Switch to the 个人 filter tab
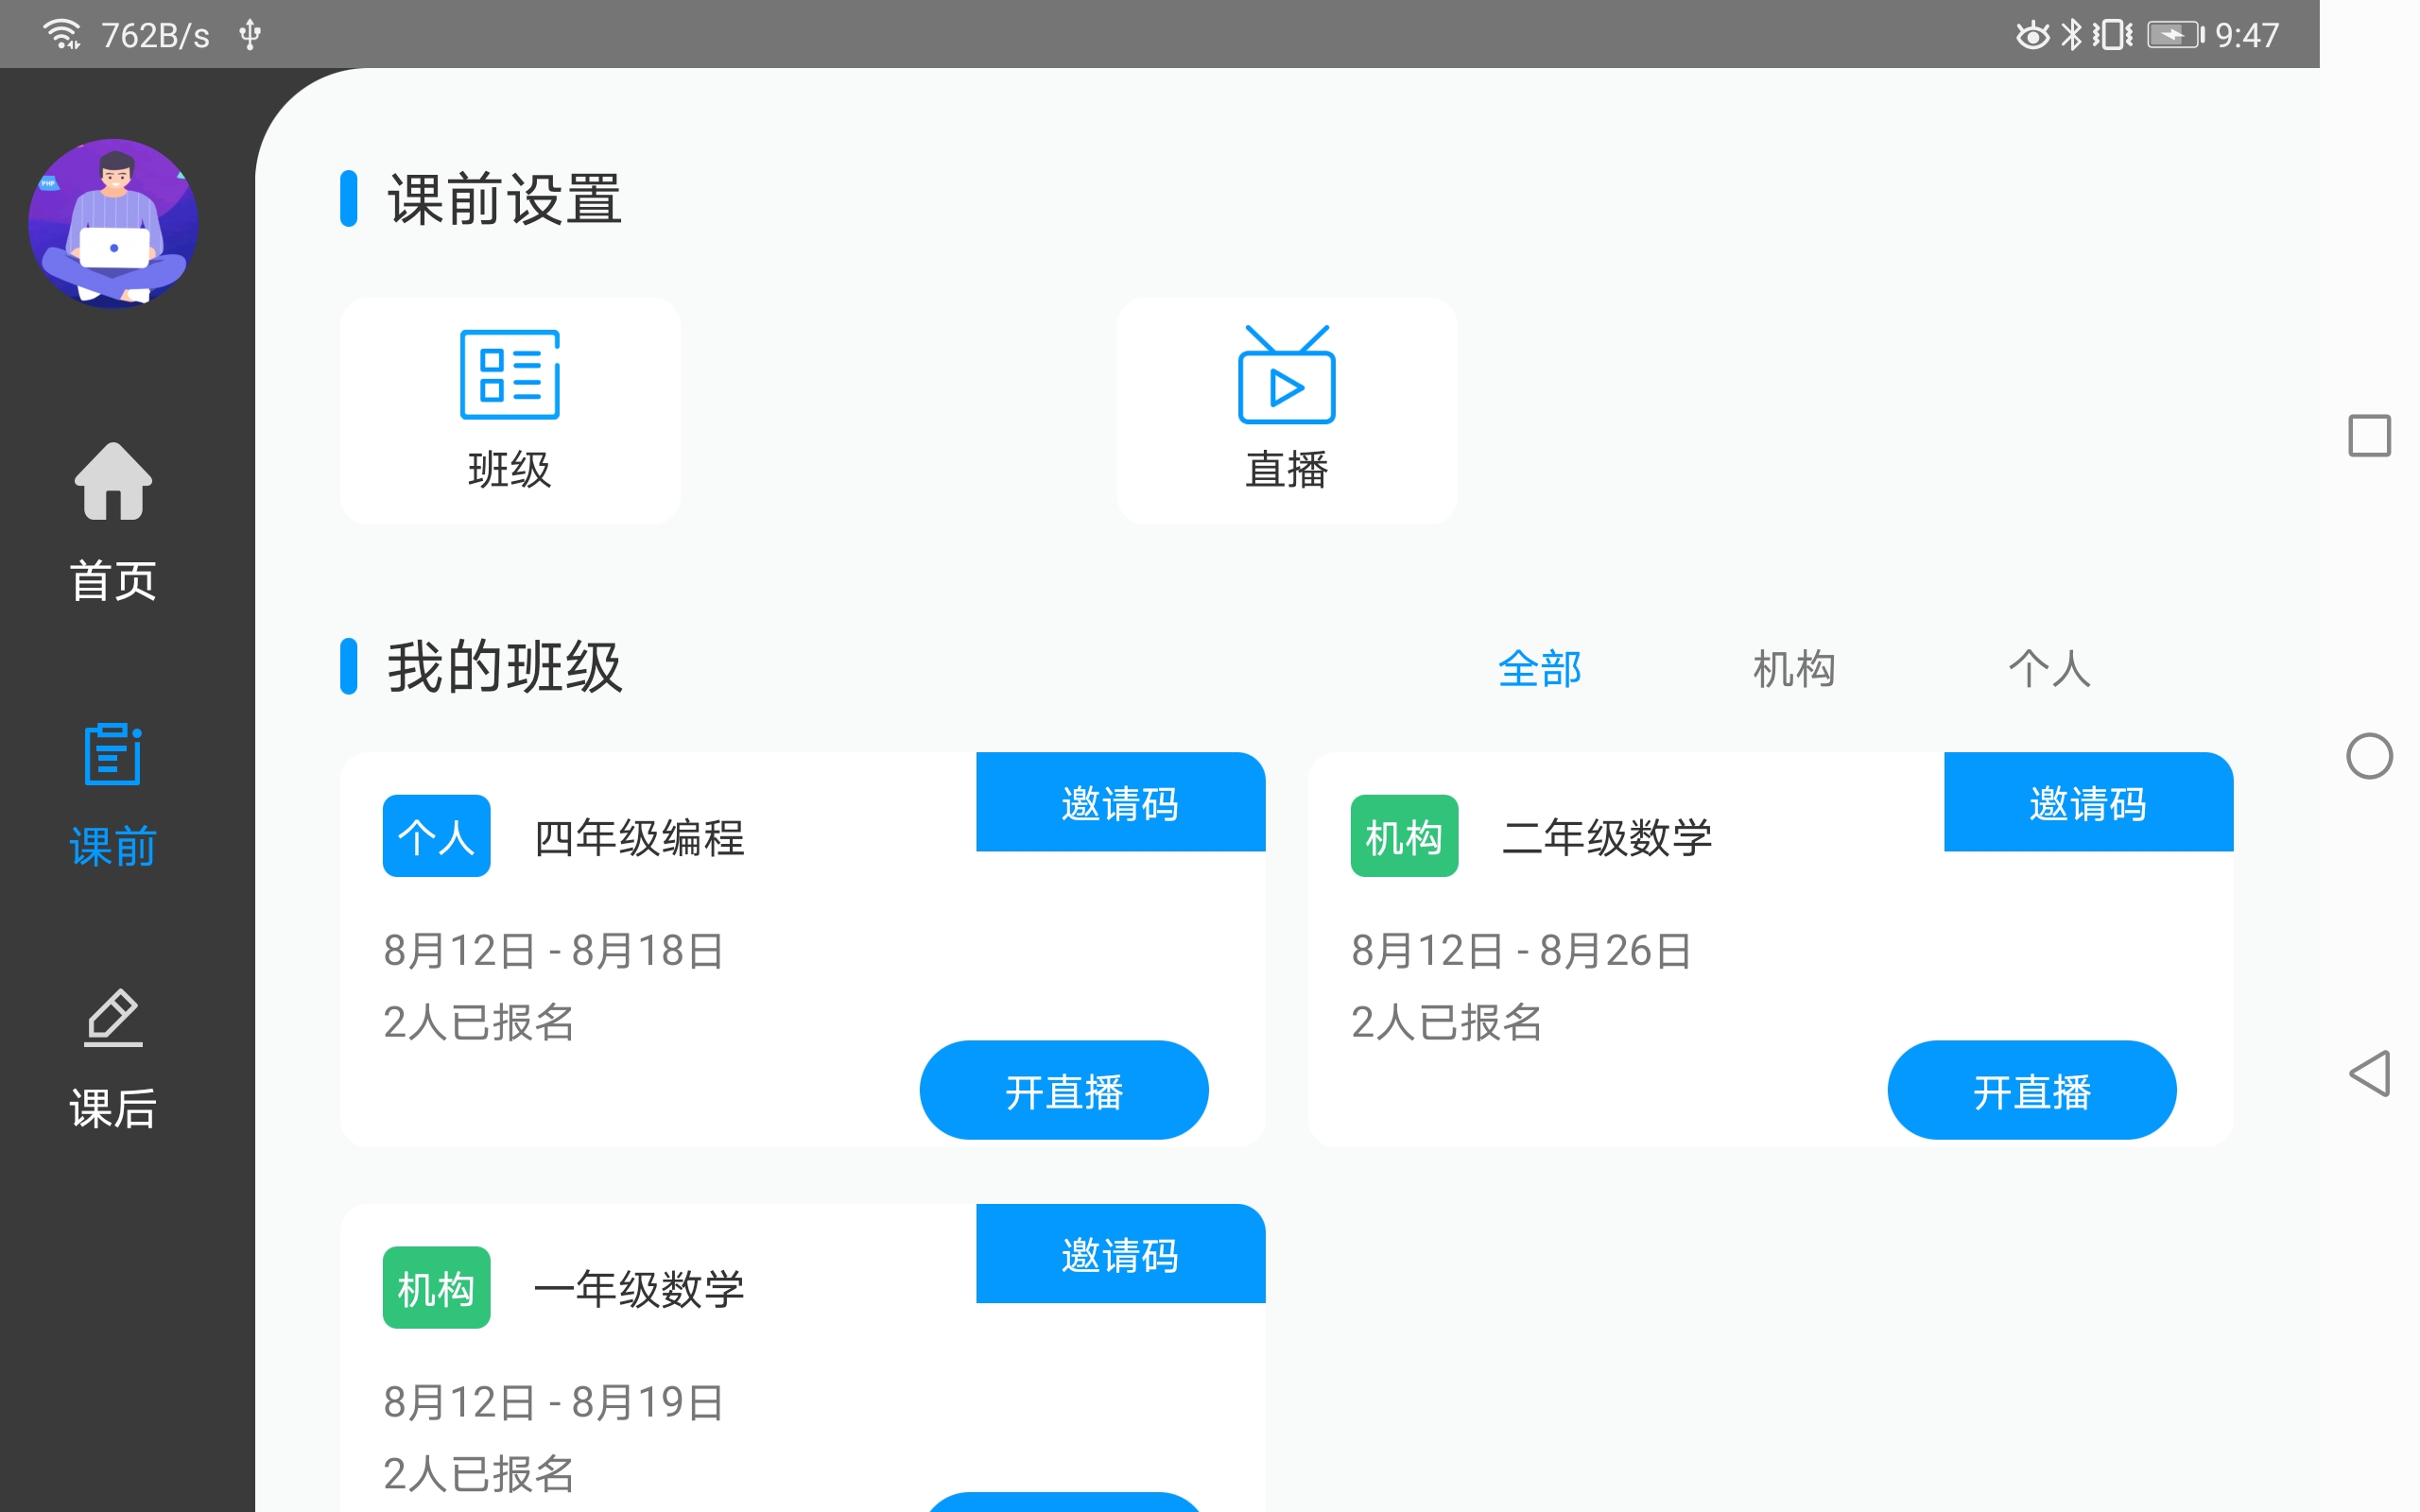 (2050, 668)
